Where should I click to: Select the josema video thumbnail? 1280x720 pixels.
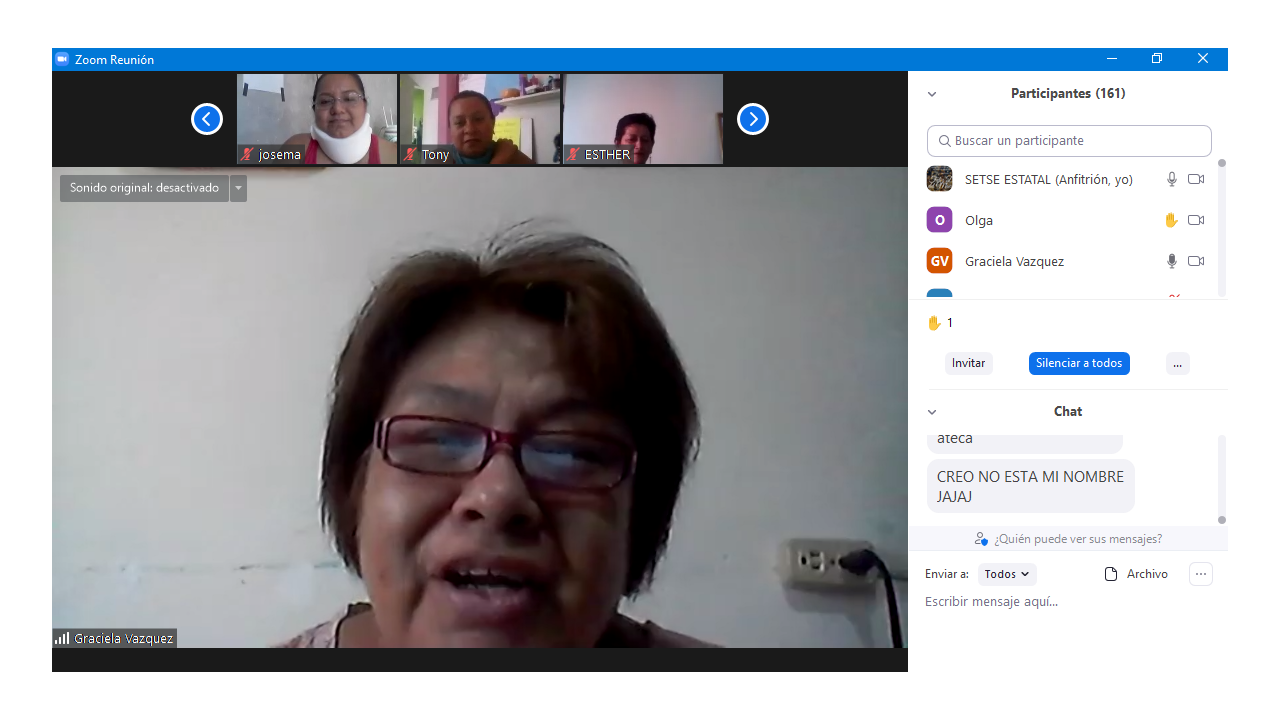[317, 119]
